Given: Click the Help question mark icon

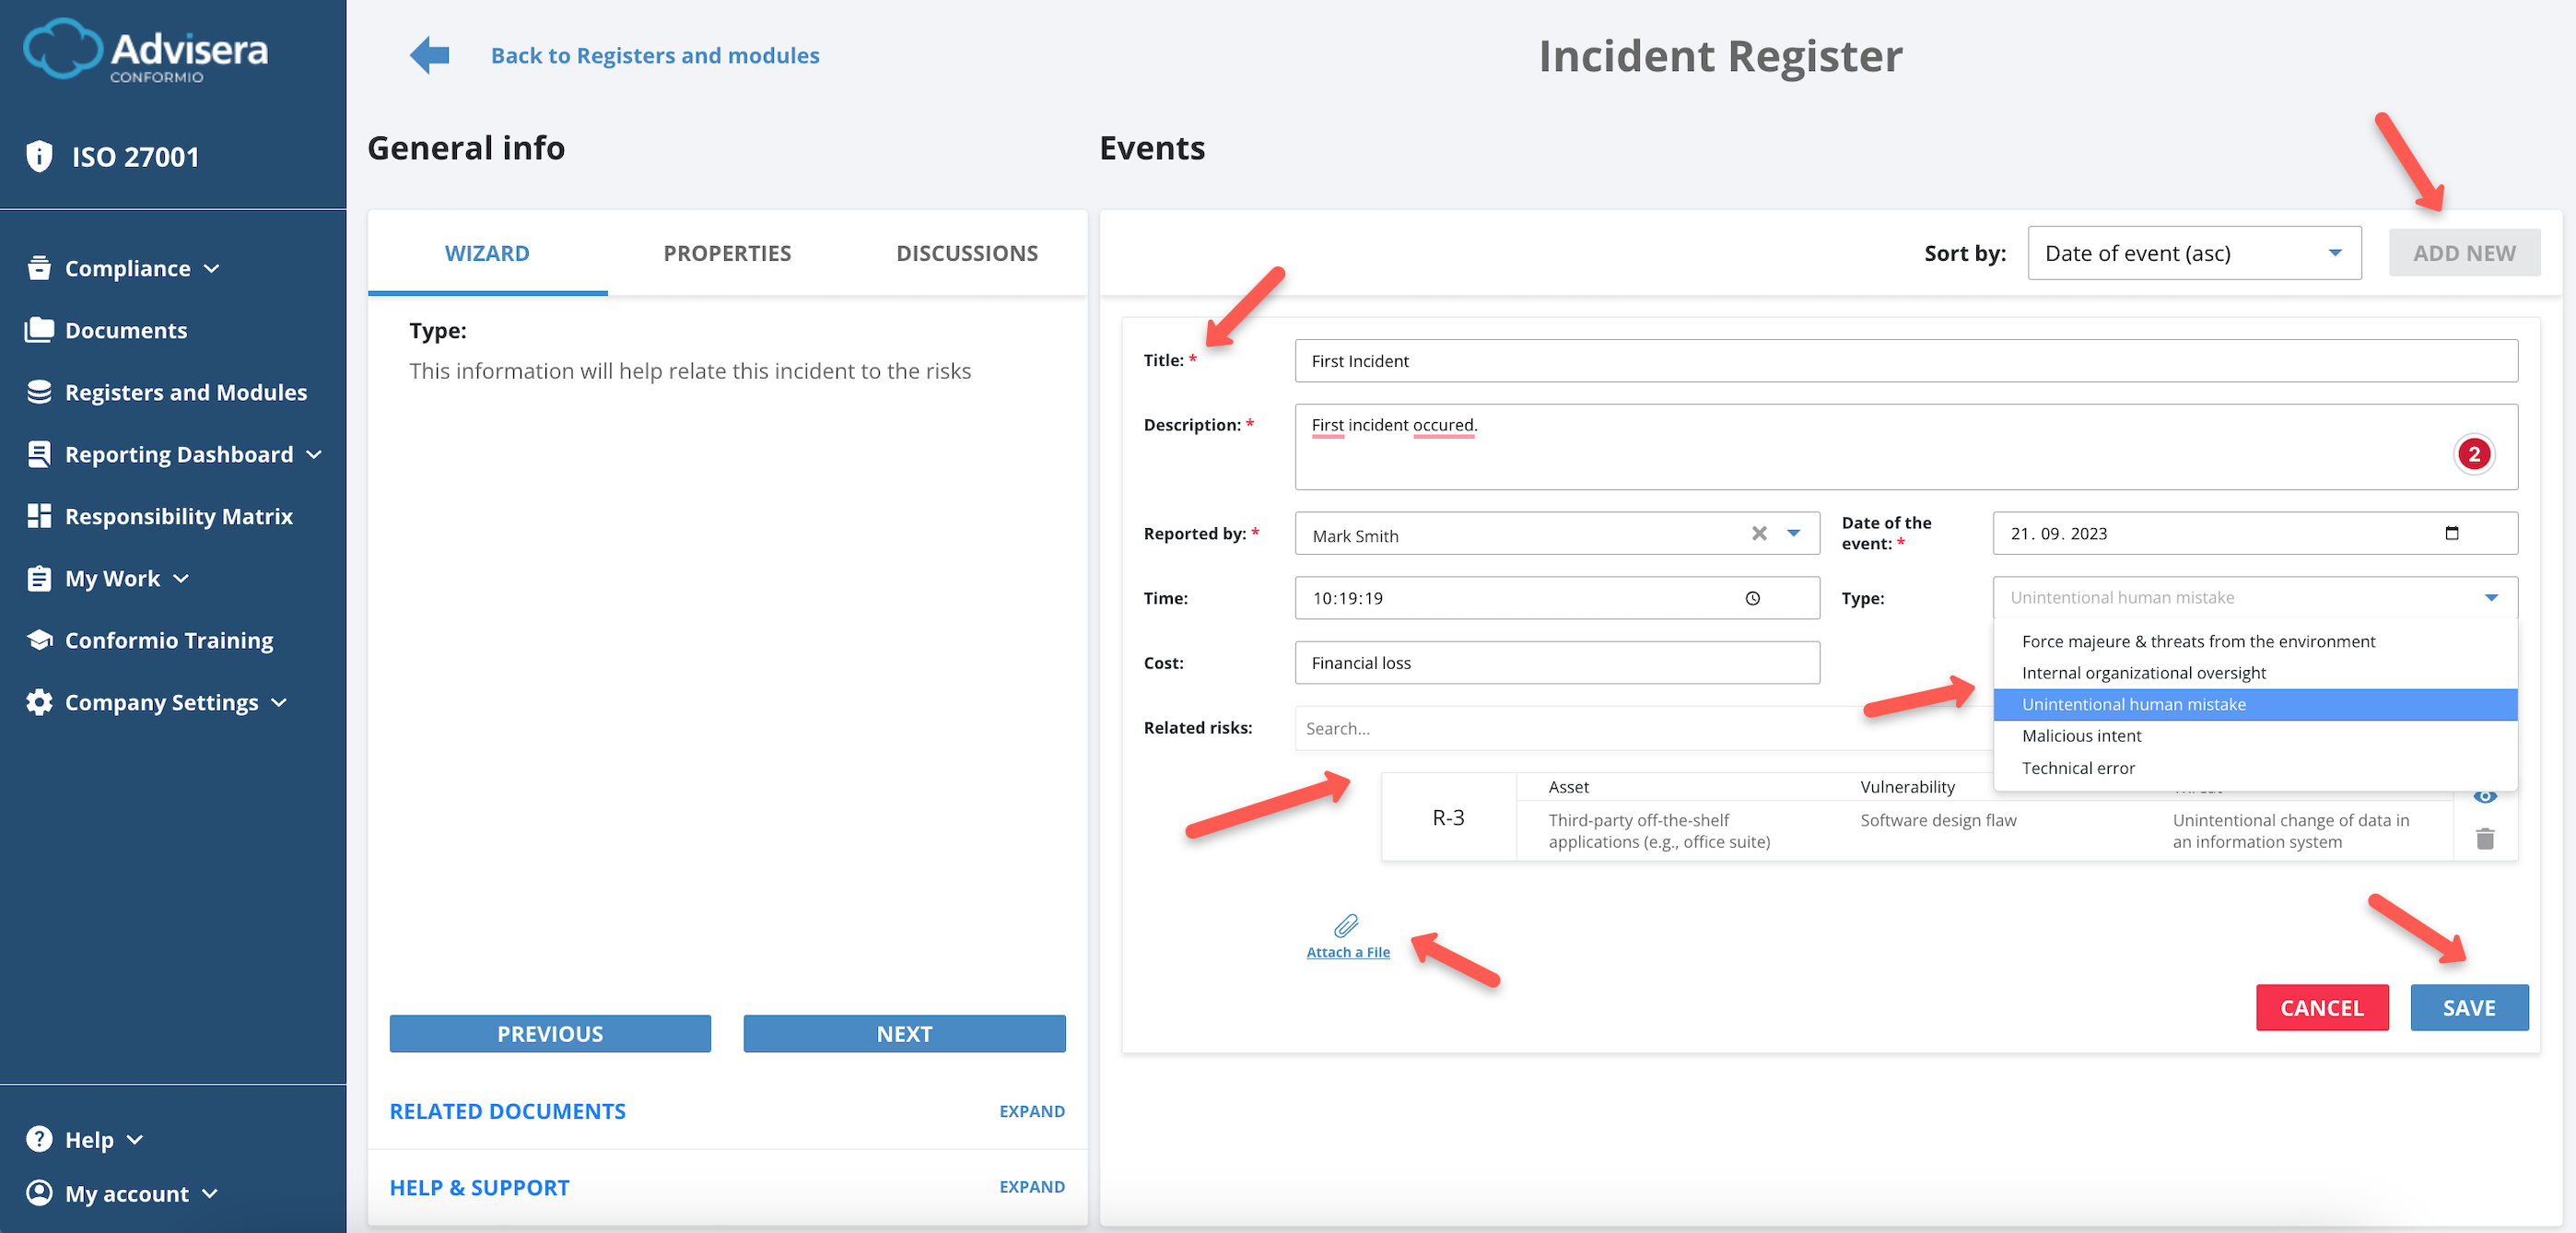Looking at the screenshot, I should [39, 1139].
